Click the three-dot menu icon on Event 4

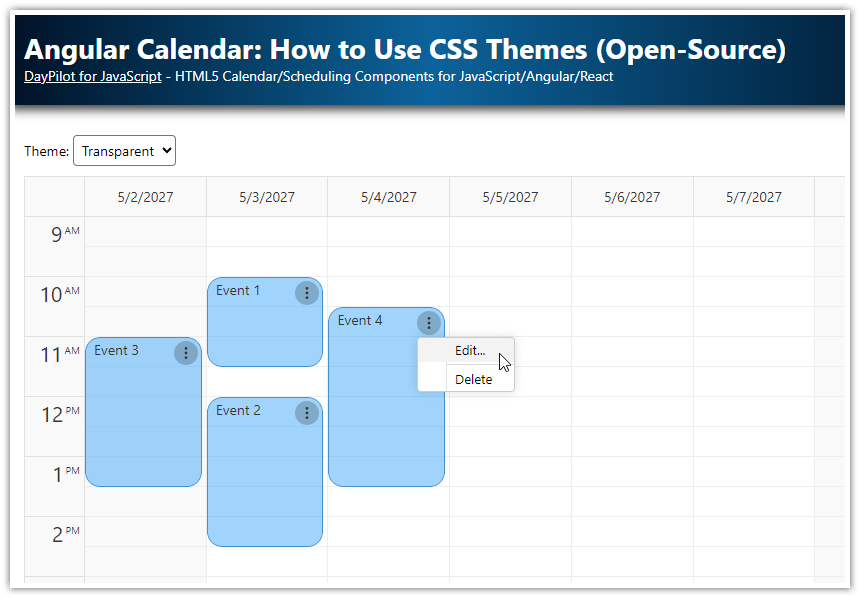(x=428, y=322)
